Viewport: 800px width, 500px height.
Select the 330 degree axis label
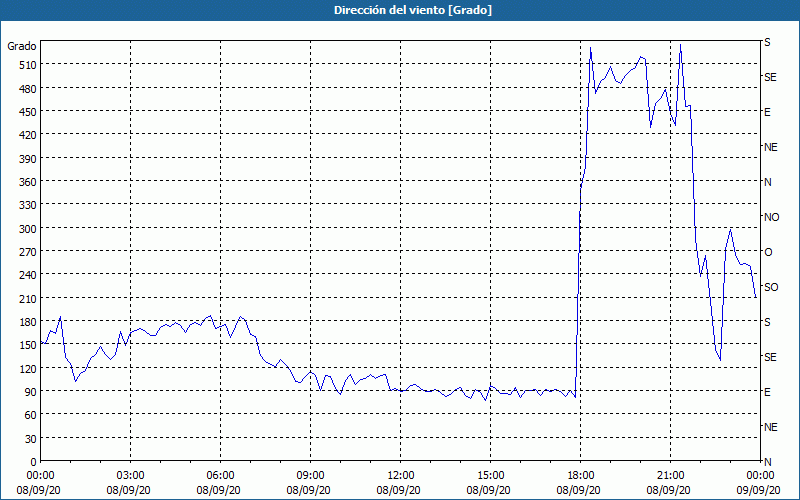pos(28,205)
